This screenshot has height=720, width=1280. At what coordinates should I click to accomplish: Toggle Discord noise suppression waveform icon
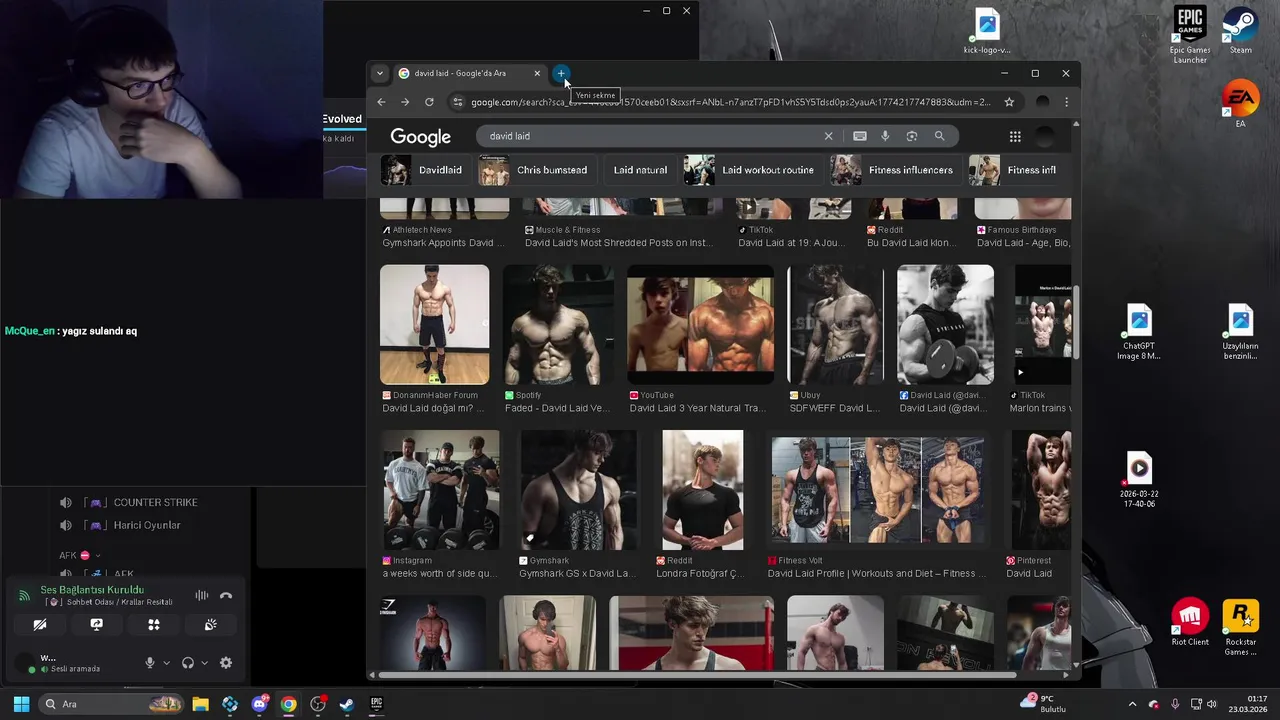(x=202, y=596)
